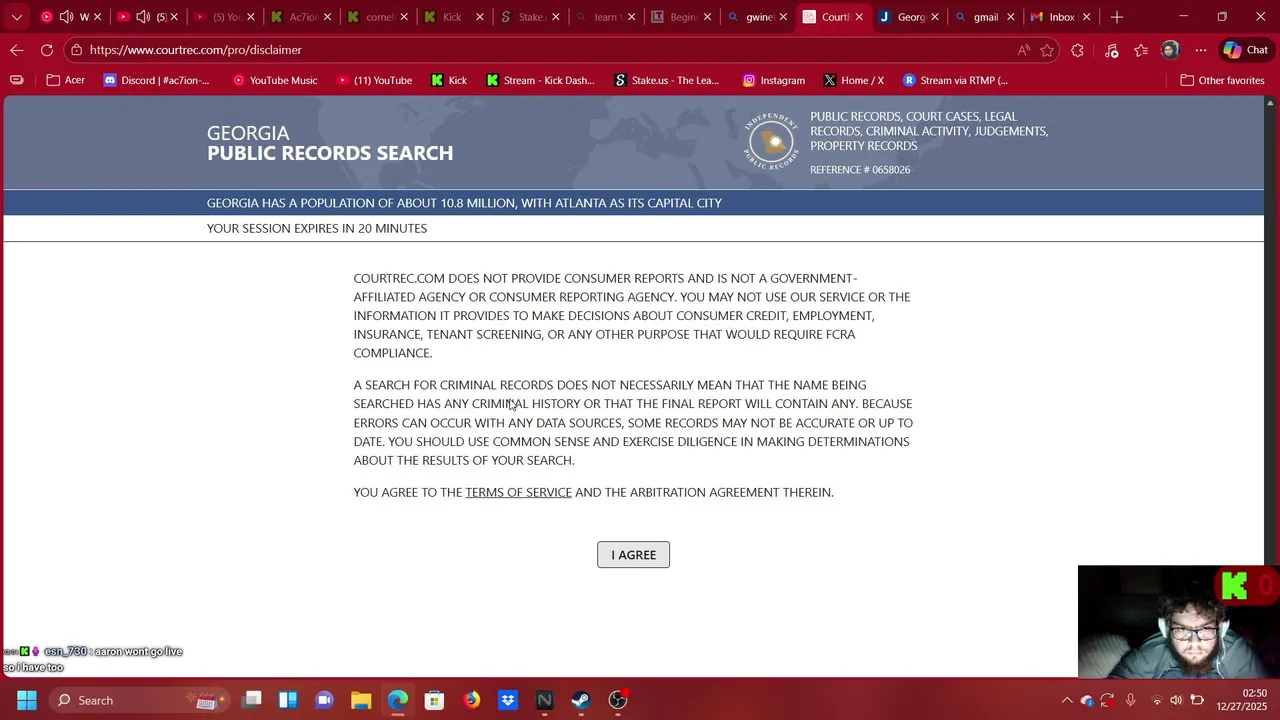Open the YouTube Music bookmark
This screenshot has height=720, width=1280.
[x=274, y=80]
